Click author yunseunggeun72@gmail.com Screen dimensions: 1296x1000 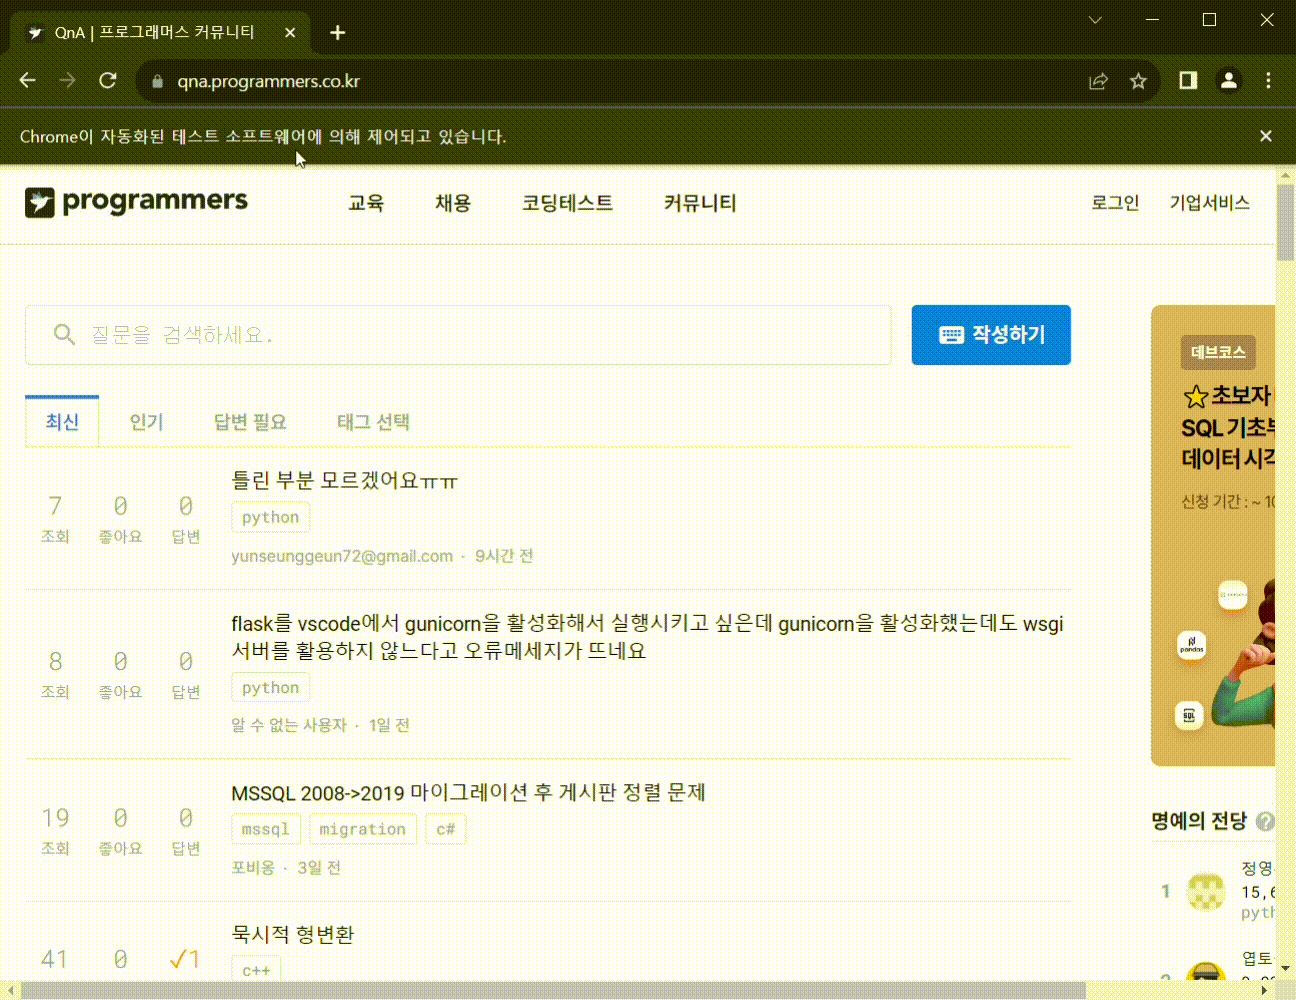point(342,556)
